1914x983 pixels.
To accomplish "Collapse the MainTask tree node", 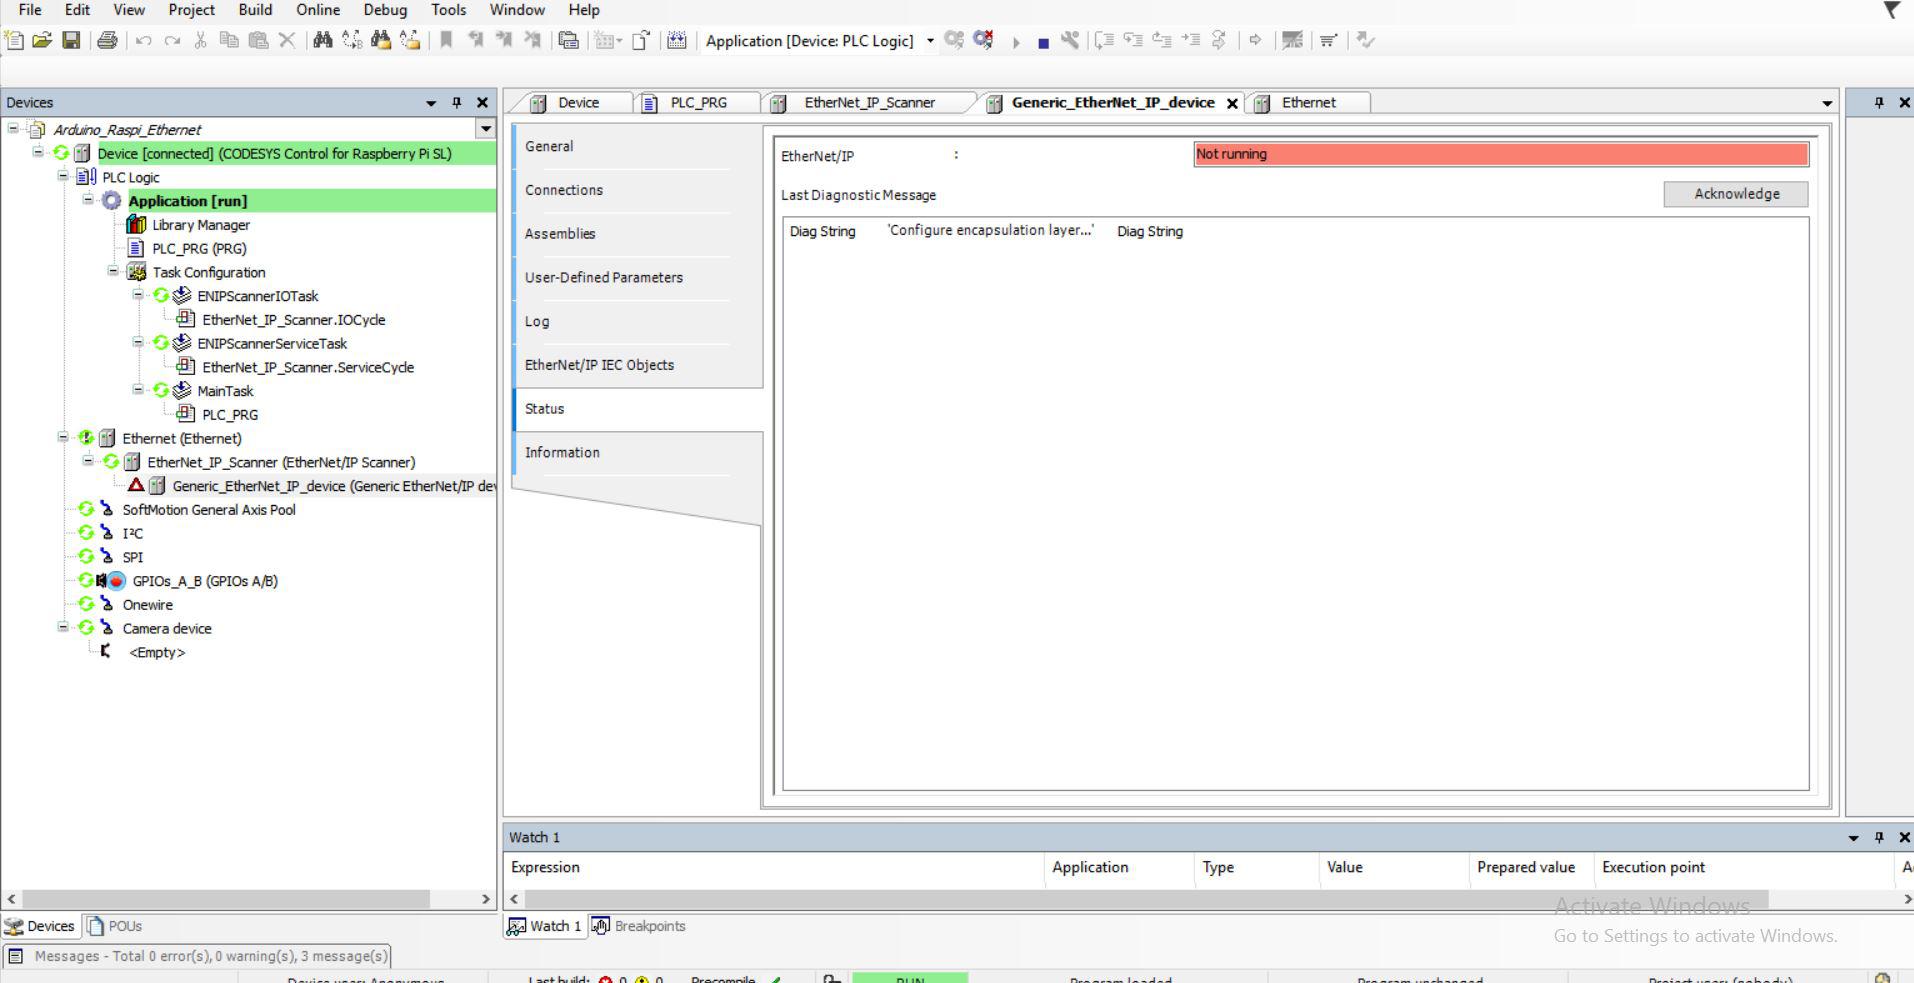I will (x=138, y=390).
